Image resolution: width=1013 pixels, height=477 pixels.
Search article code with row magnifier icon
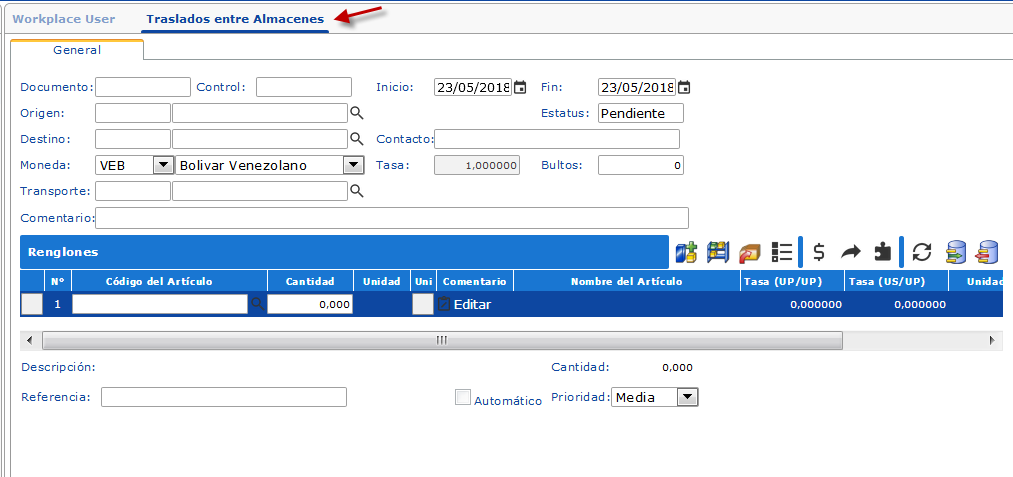tap(257, 303)
